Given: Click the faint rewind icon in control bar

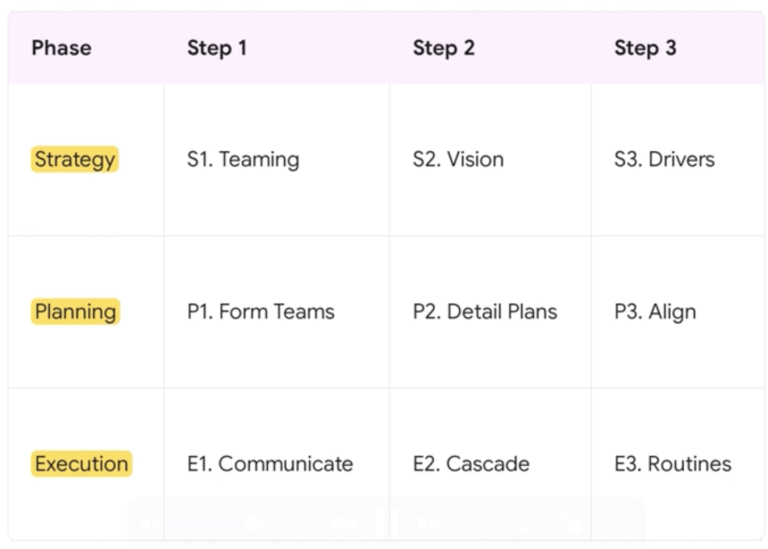Looking at the screenshot, I should coord(343,523).
